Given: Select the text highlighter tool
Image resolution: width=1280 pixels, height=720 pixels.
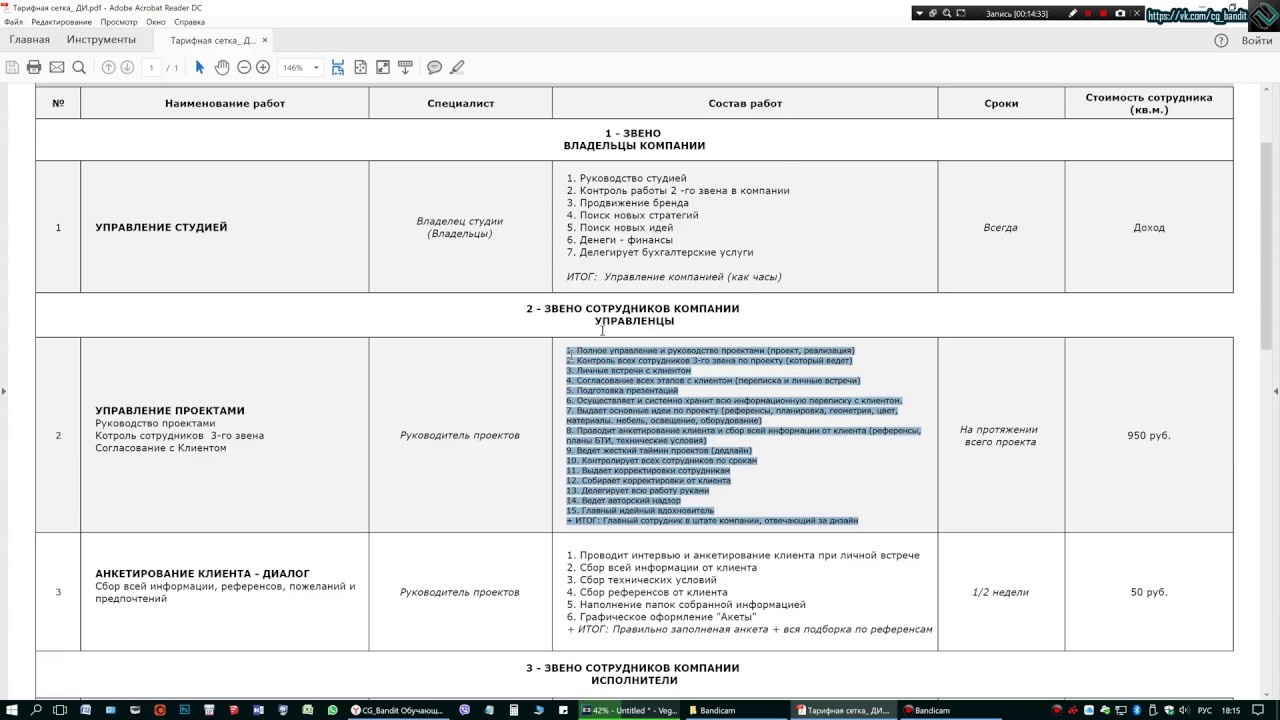Looking at the screenshot, I should click(x=457, y=67).
